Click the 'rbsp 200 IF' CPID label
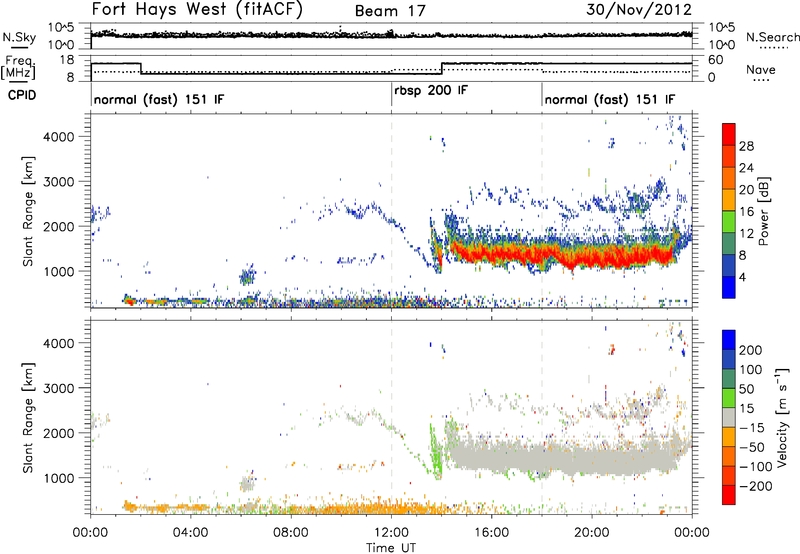 (x=431, y=91)
